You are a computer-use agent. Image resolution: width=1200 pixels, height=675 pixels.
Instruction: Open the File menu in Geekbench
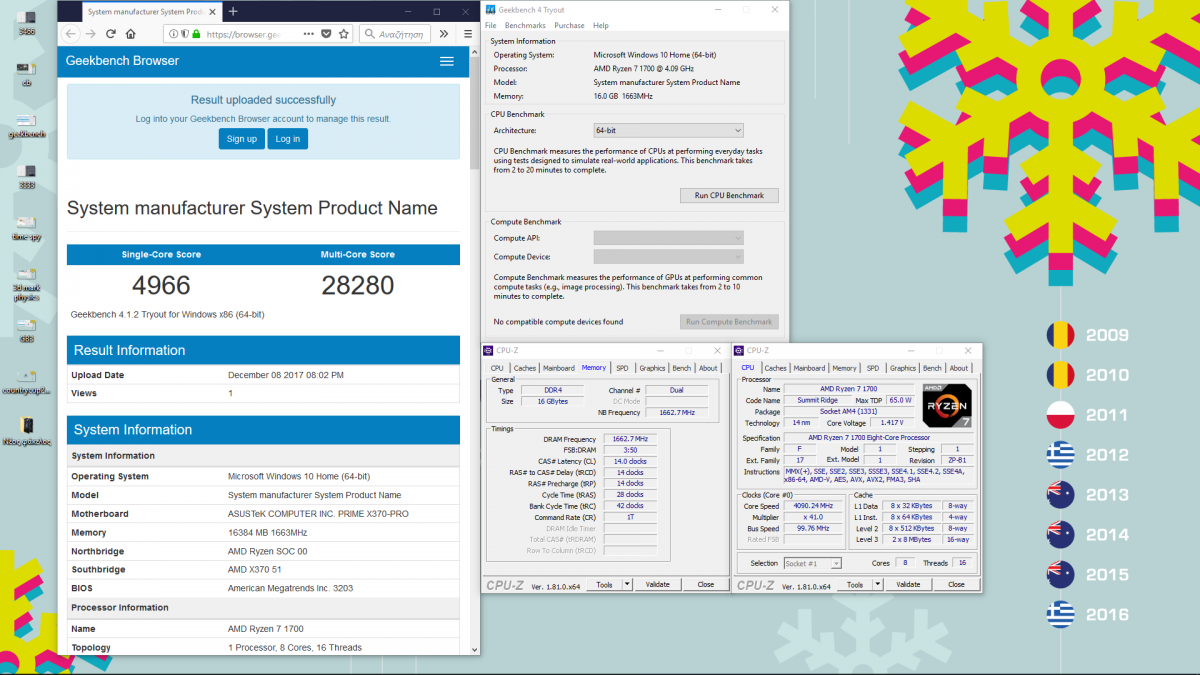tap(491, 25)
